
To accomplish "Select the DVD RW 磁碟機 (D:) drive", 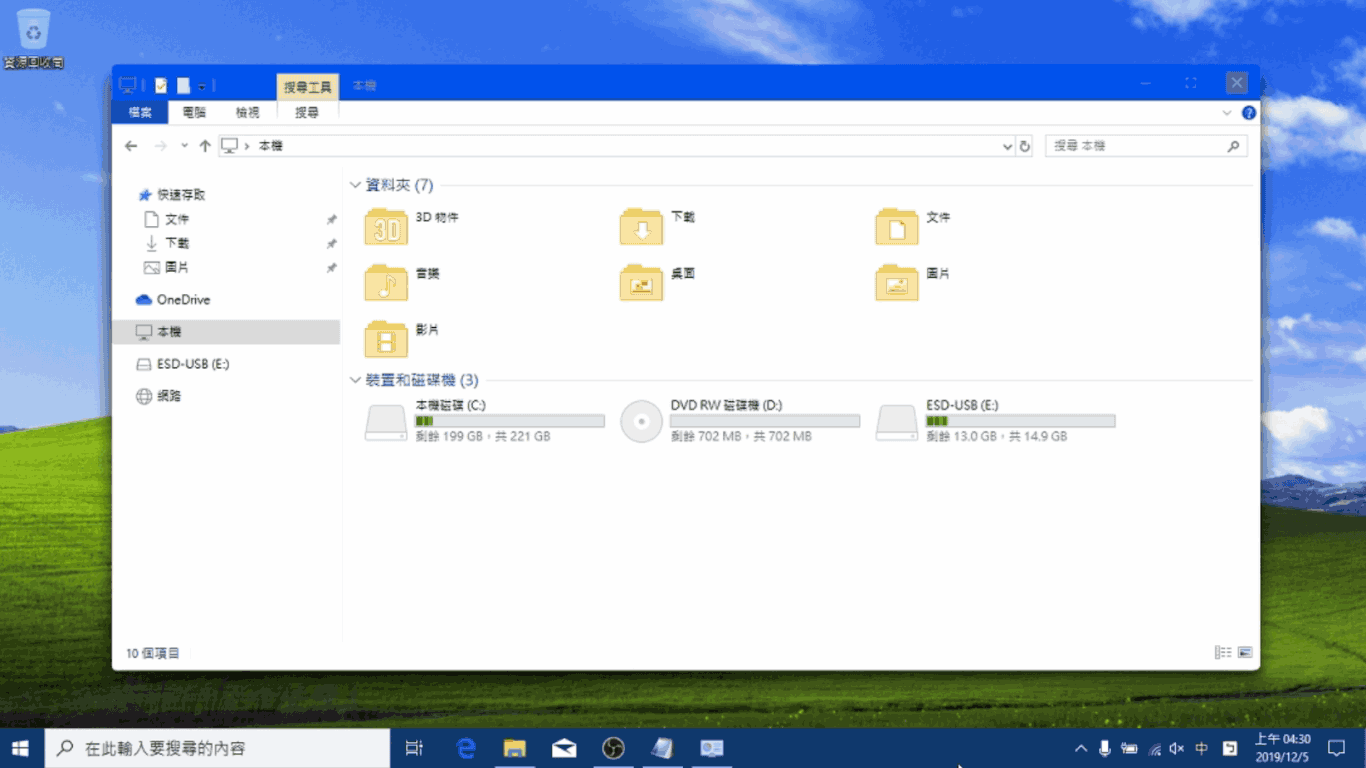I will [740, 421].
